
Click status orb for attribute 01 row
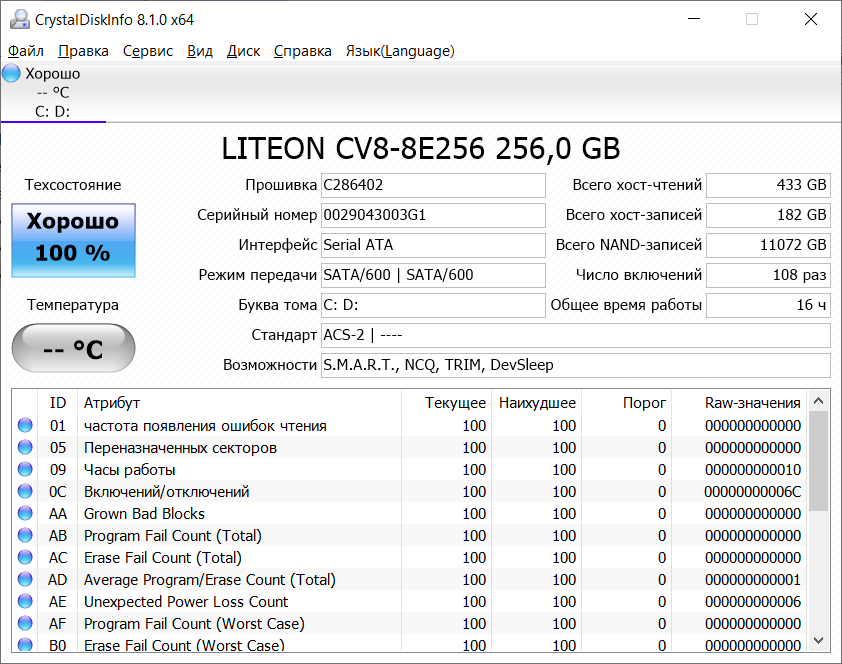pos(25,425)
